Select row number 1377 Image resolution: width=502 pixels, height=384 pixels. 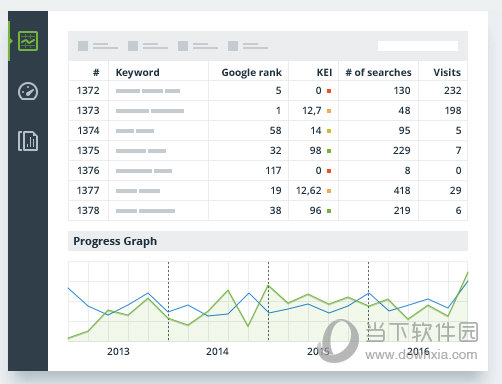[88, 190]
